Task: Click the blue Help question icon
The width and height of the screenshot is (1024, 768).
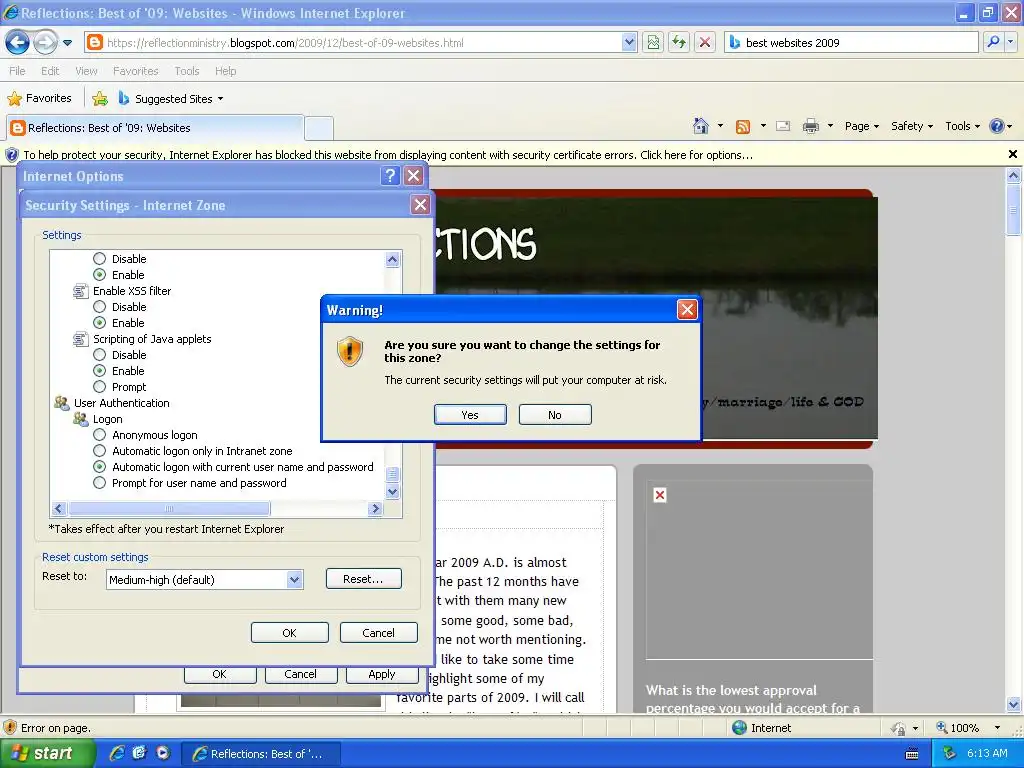Action: tap(997, 126)
